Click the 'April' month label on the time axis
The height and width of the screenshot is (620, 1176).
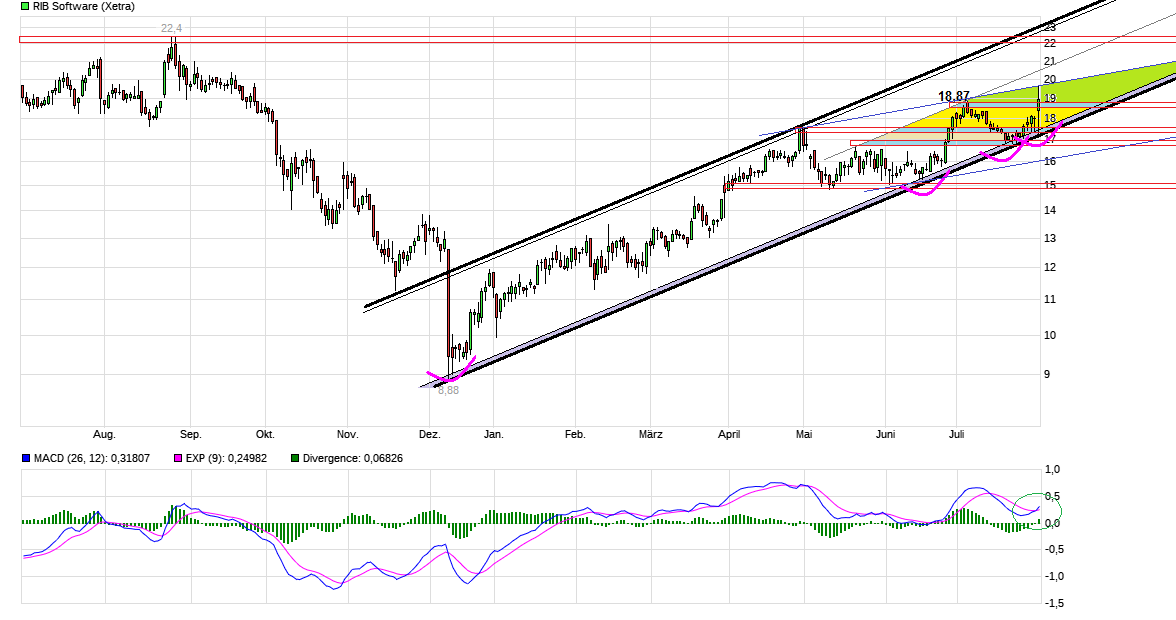pyautogui.click(x=729, y=434)
